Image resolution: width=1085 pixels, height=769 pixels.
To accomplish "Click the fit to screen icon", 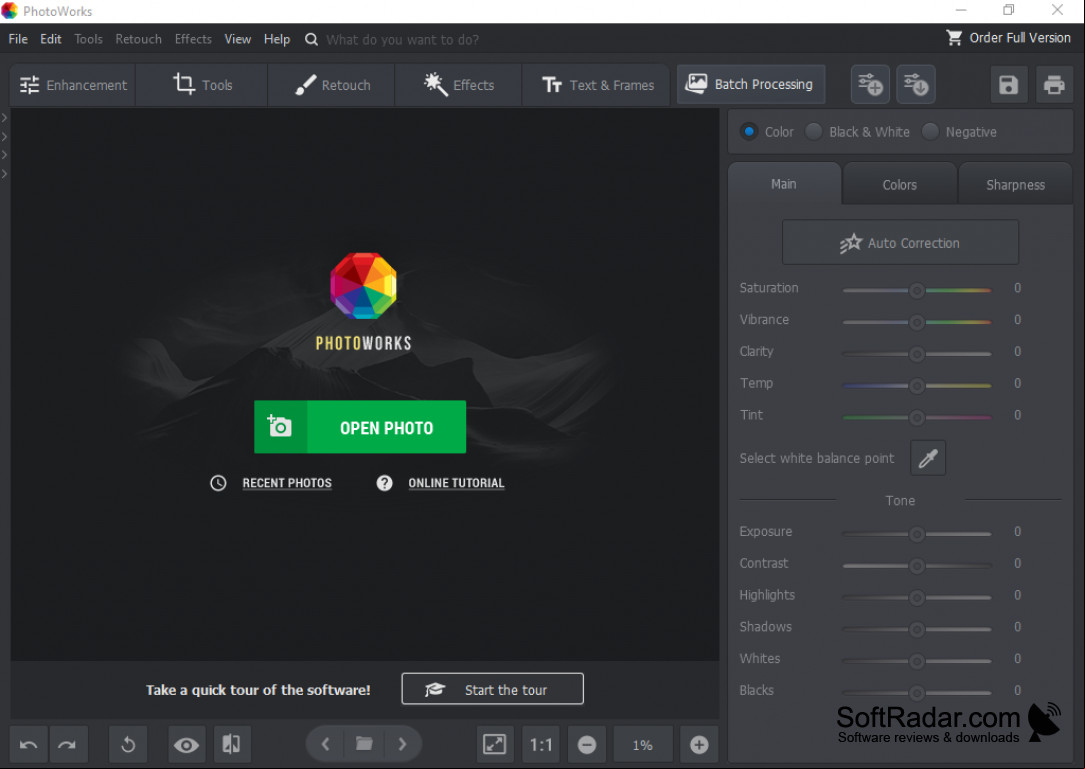I will (494, 745).
